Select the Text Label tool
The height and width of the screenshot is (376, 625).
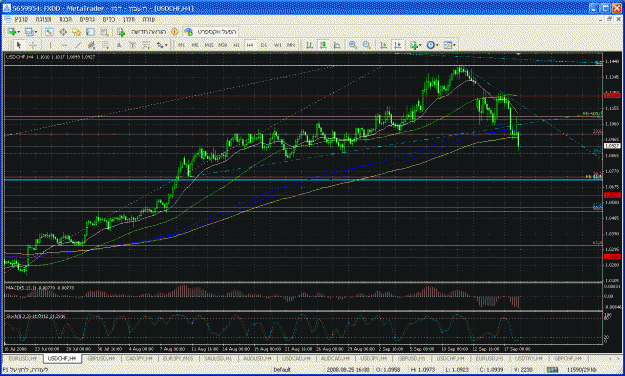point(132,45)
